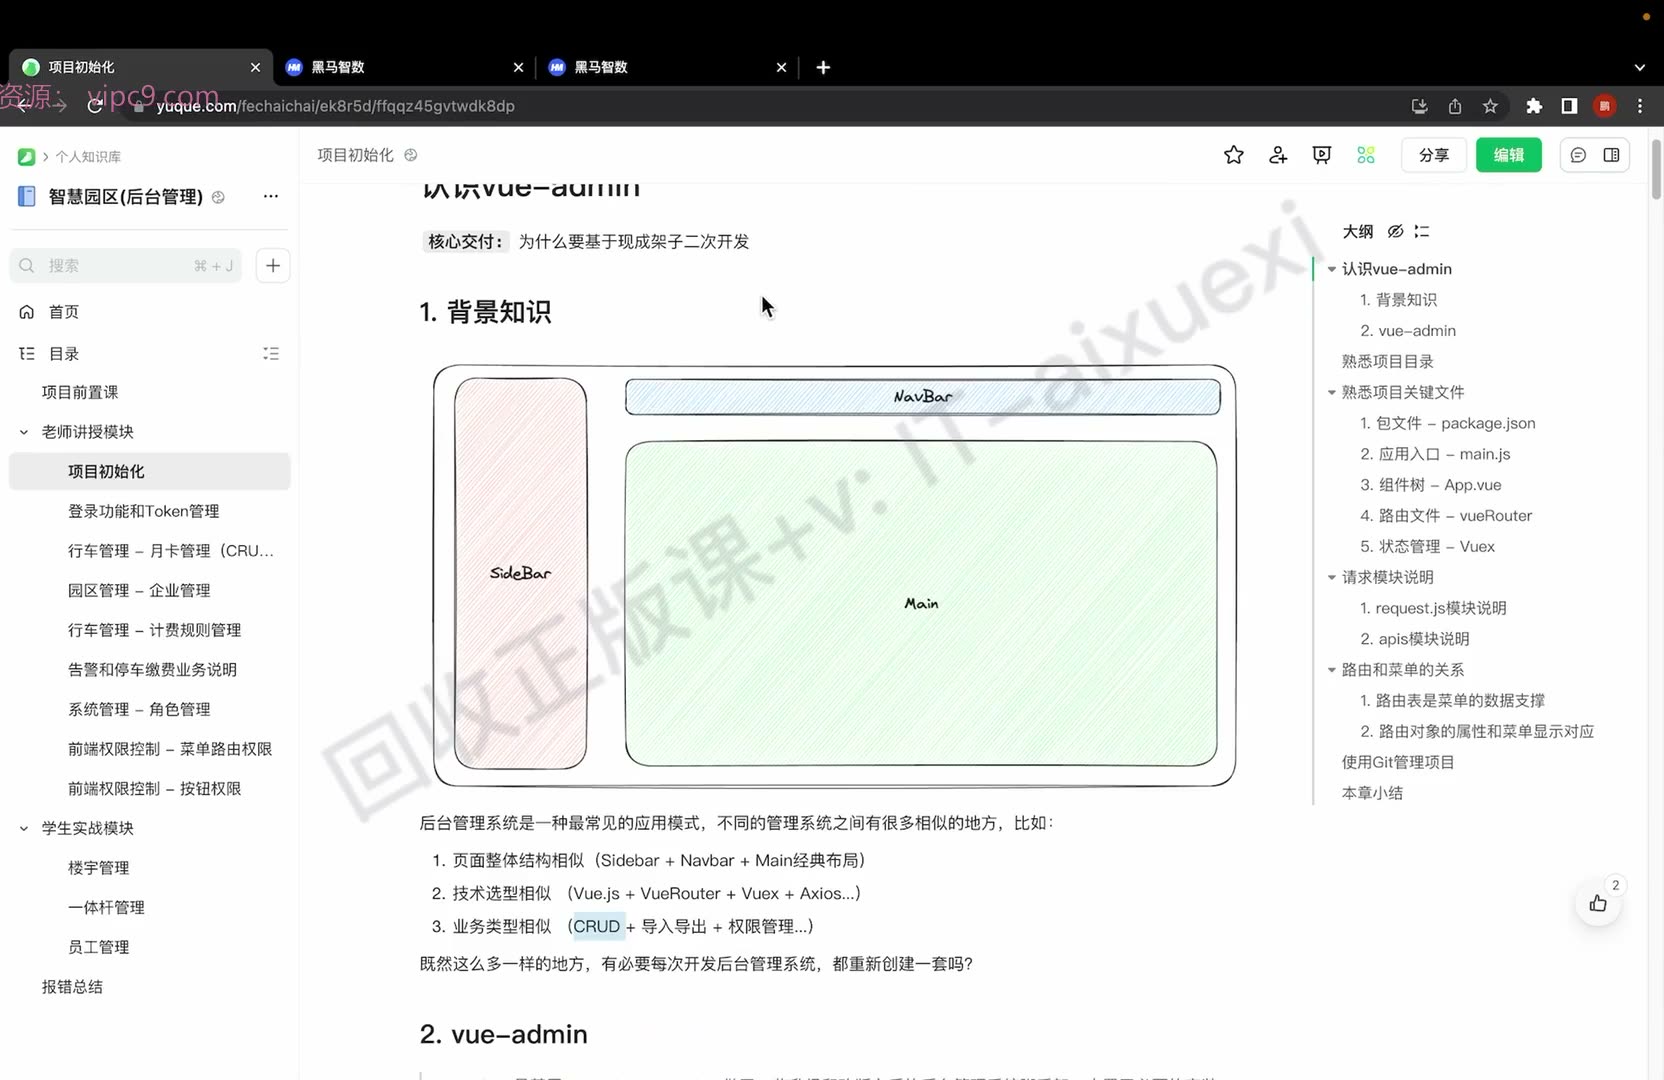1664x1080 pixels.
Task: Favorite the document with the star icon
Action: pos(1233,155)
